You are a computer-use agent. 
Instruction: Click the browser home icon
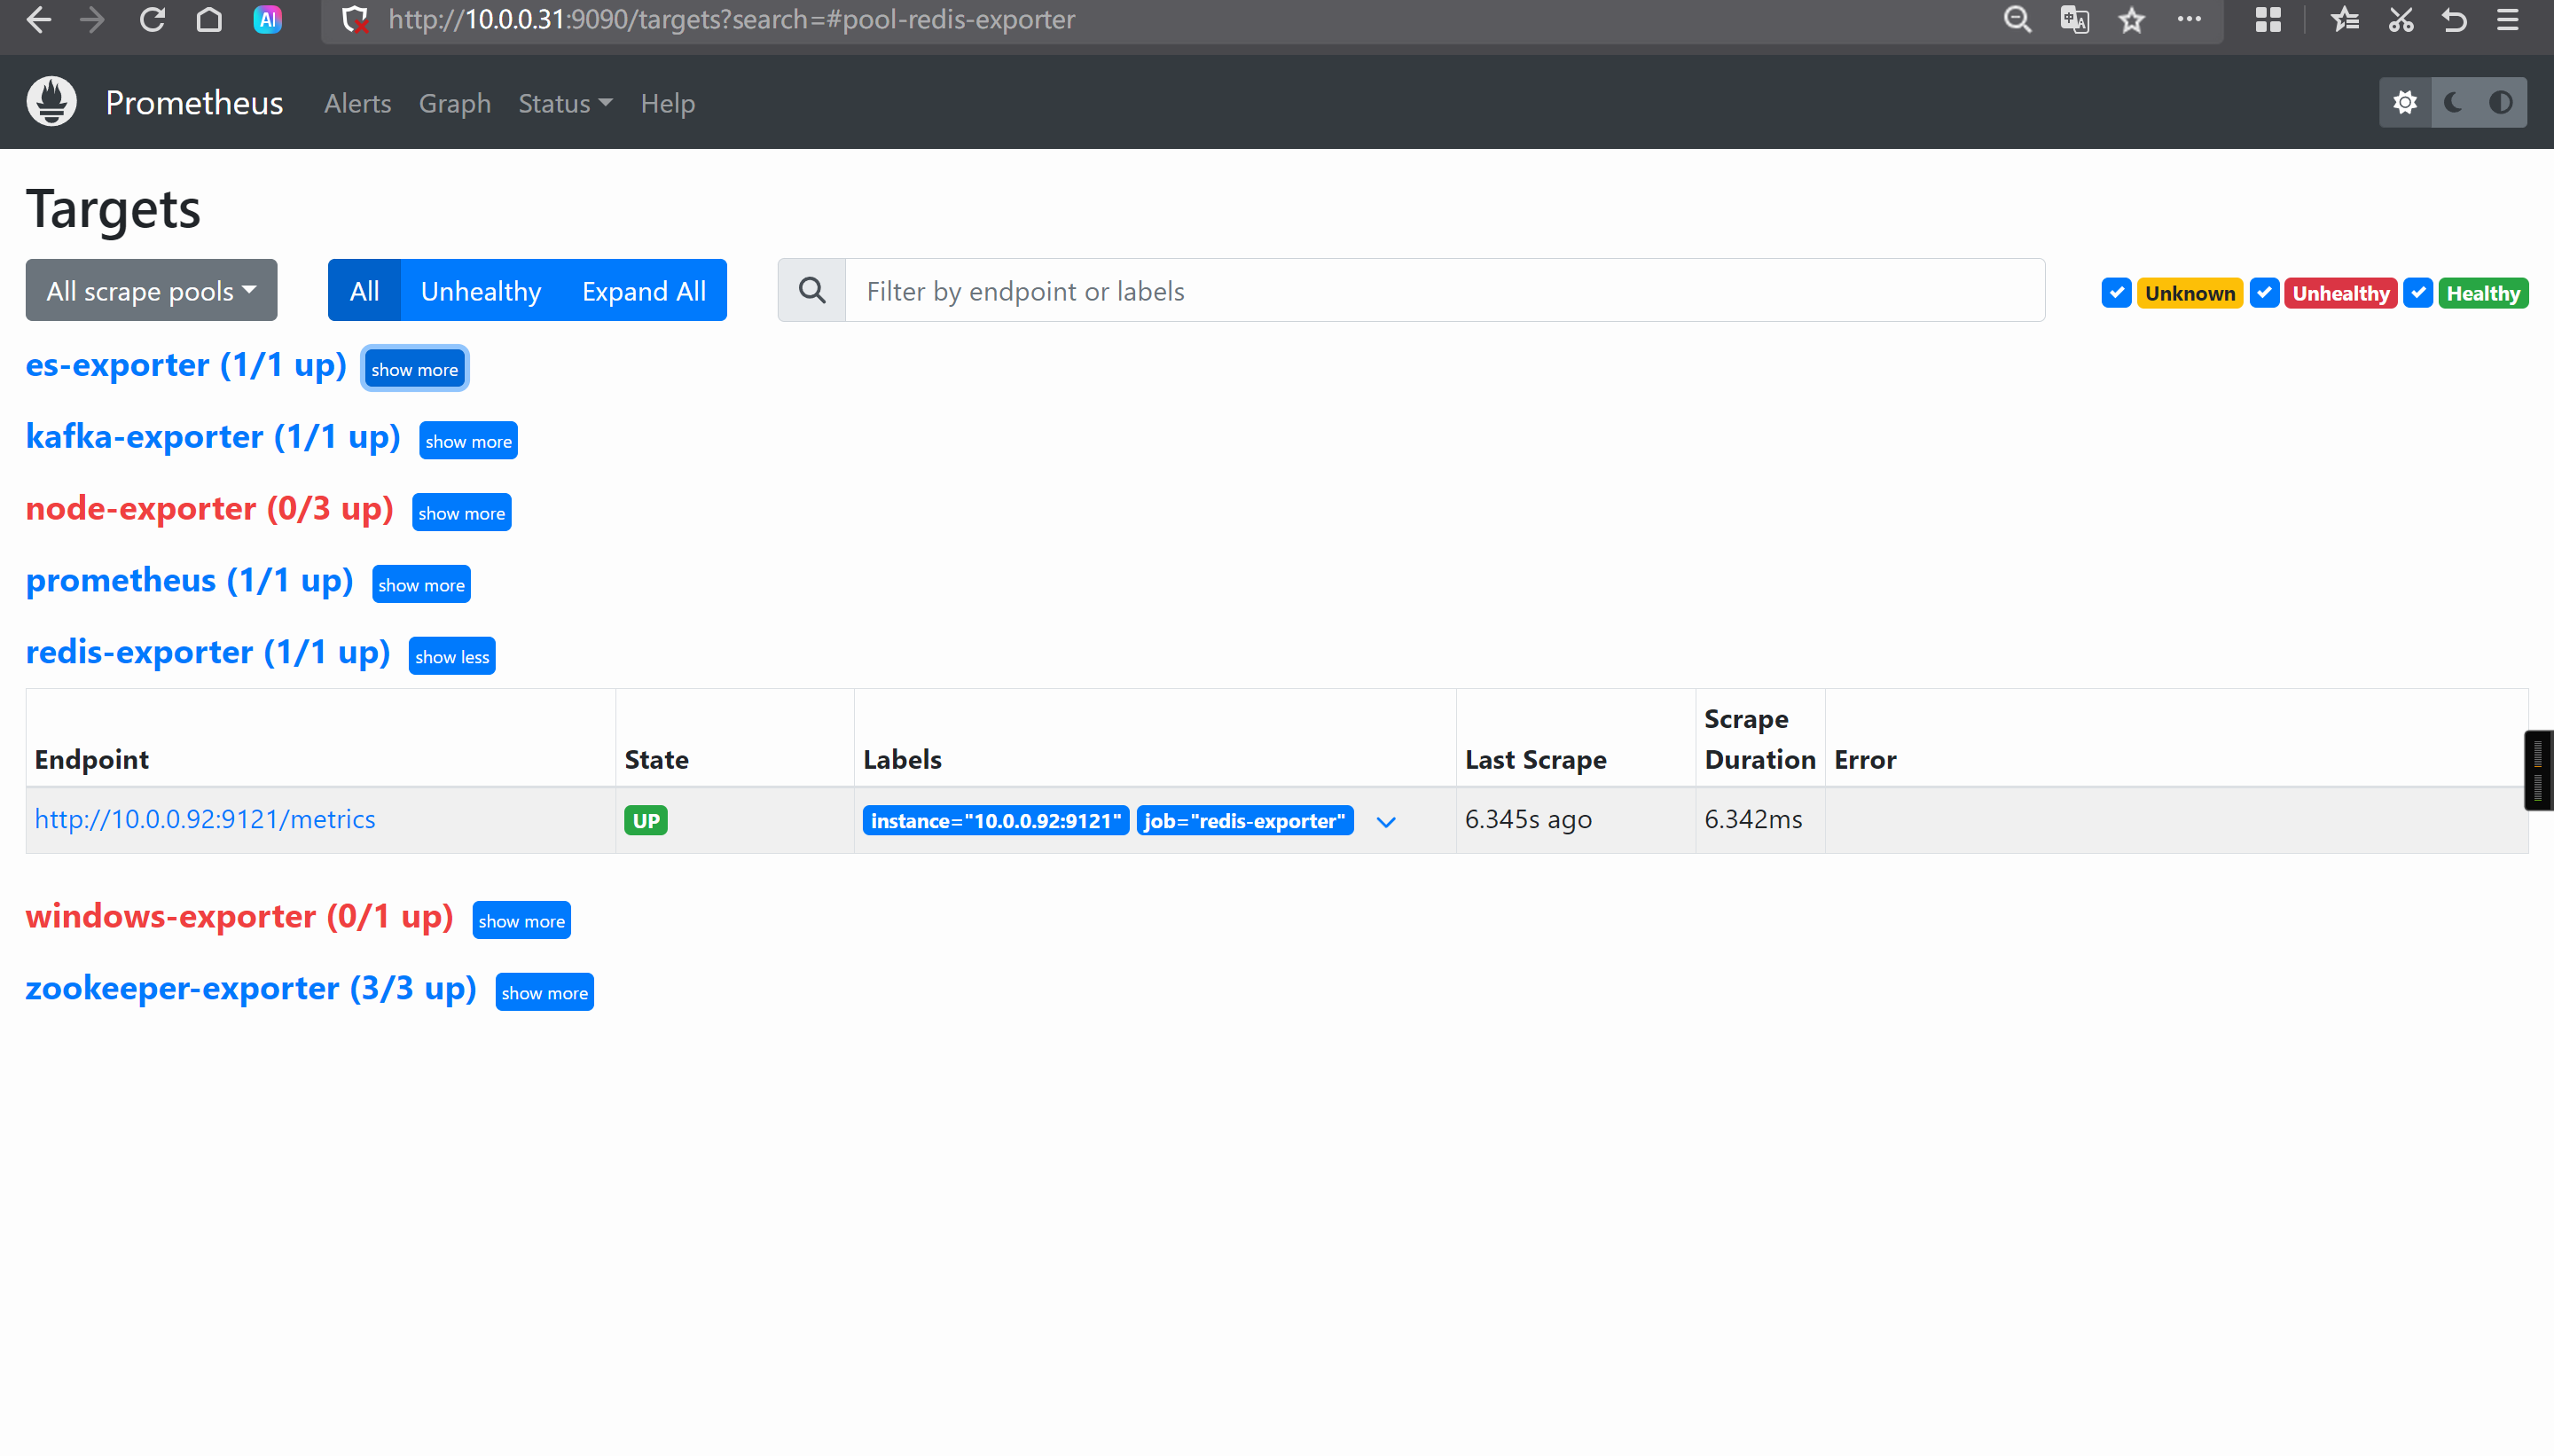[x=209, y=20]
